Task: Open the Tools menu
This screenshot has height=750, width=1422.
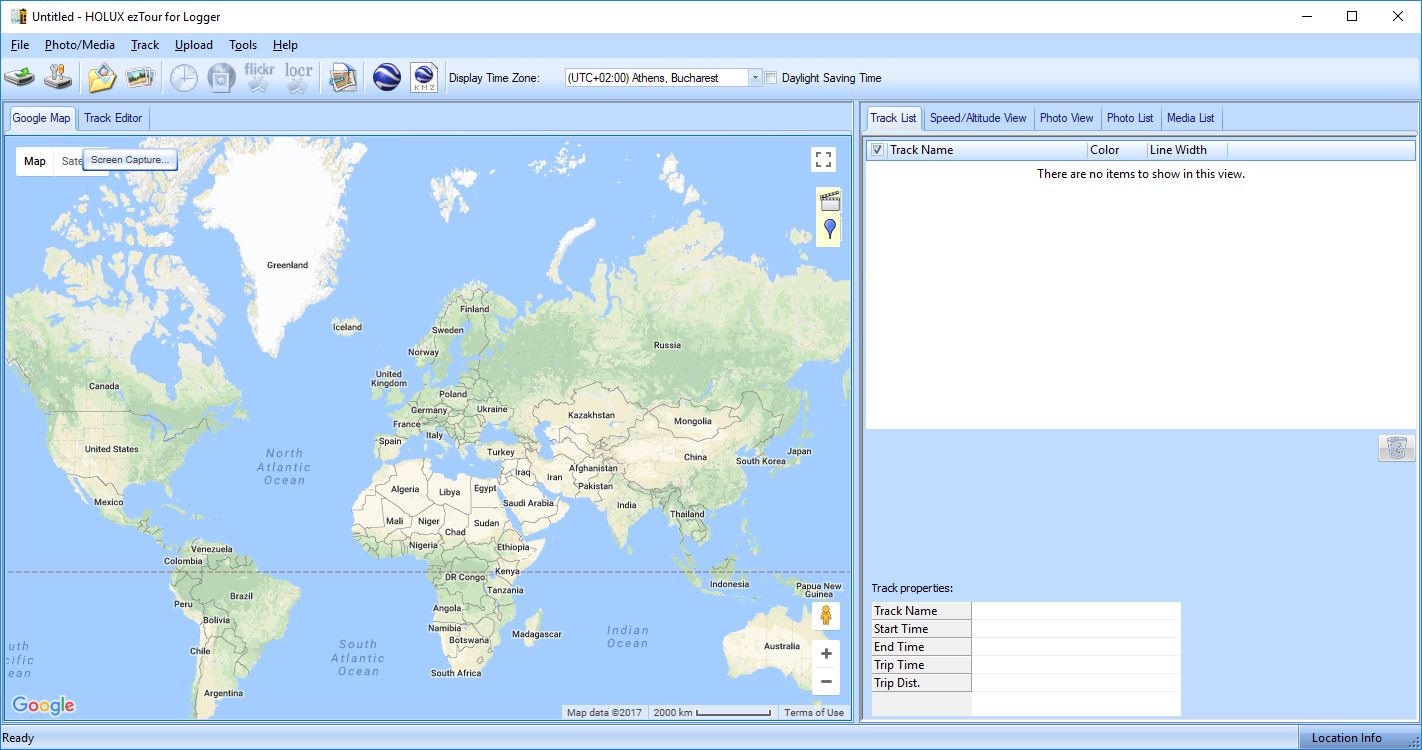Action: pyautogui.click(x=243, y=45)
